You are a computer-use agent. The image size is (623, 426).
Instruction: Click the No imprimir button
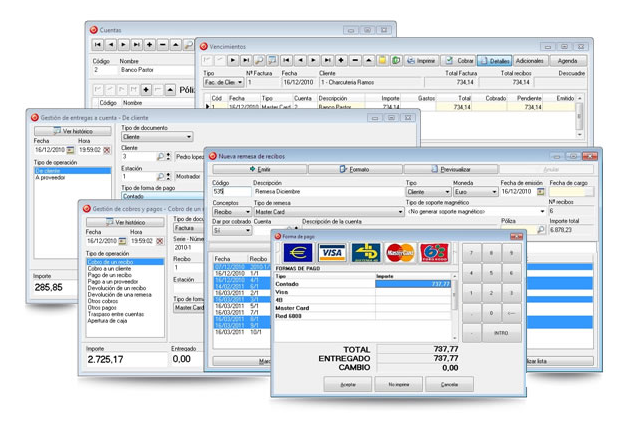399,384
